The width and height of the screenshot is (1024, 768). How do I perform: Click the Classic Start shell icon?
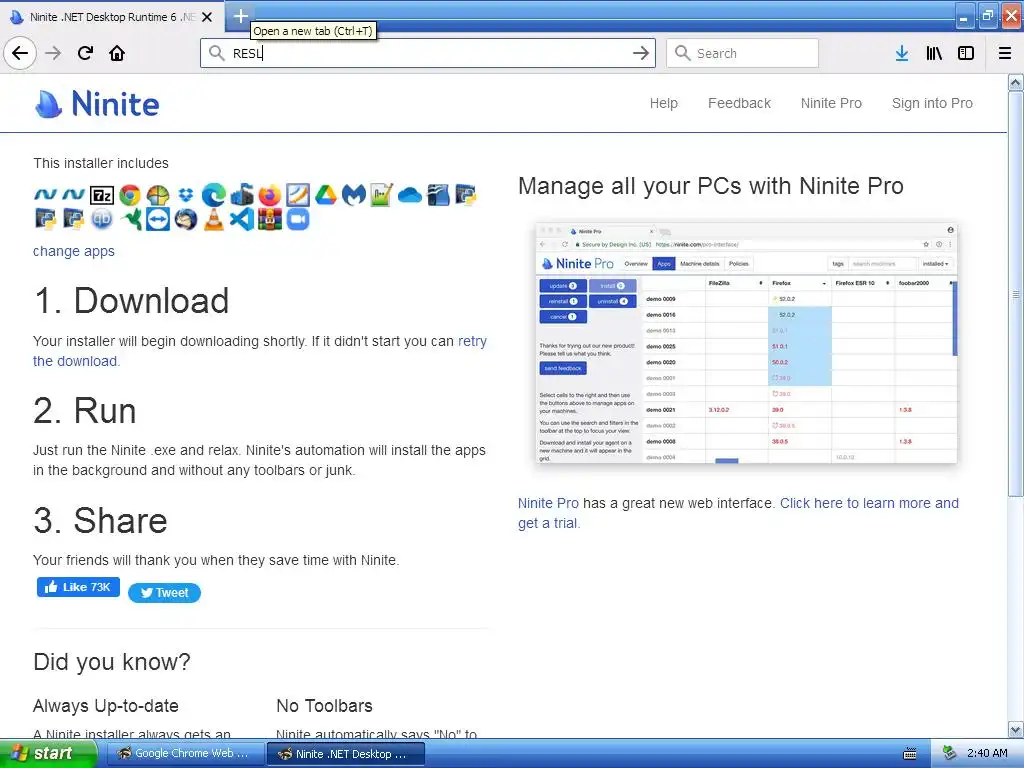point(158,195)
